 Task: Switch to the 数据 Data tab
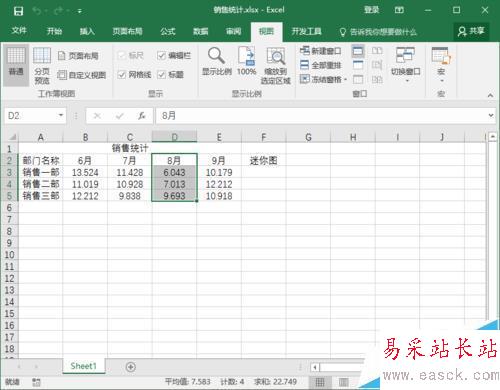tap(201, 31)
